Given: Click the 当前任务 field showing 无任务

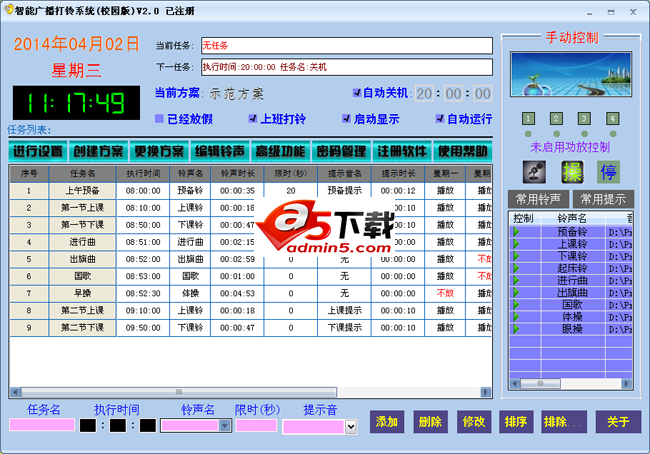Looking at the screenshot, I should tap(347, 46).
